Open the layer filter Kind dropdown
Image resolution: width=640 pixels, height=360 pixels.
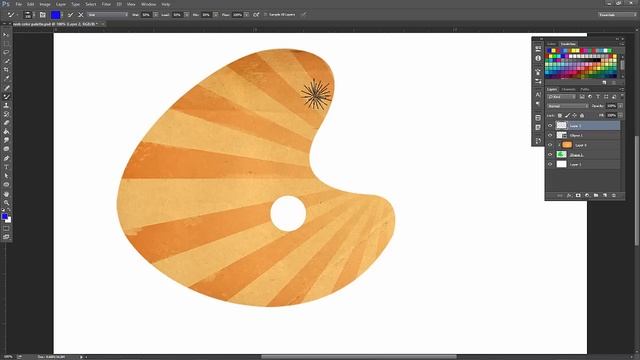click(562, 97)
